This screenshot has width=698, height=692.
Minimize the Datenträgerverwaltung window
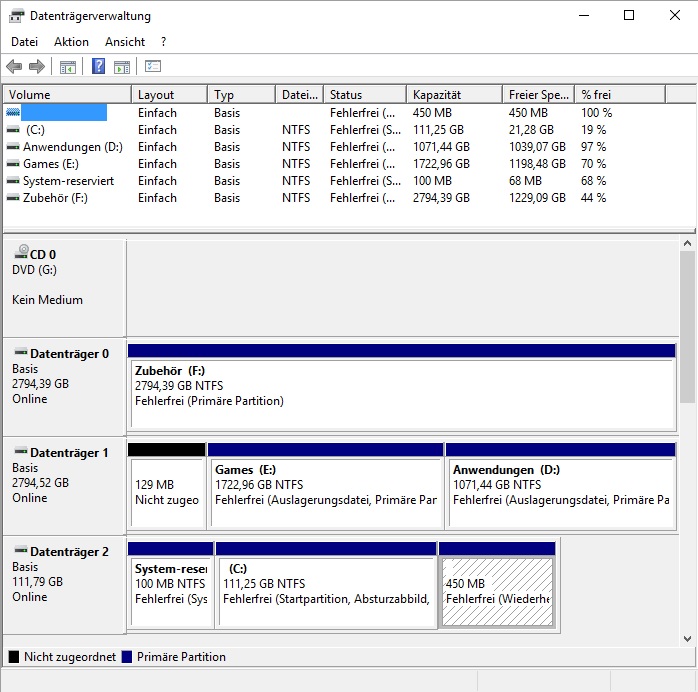[x=584, y=16]
